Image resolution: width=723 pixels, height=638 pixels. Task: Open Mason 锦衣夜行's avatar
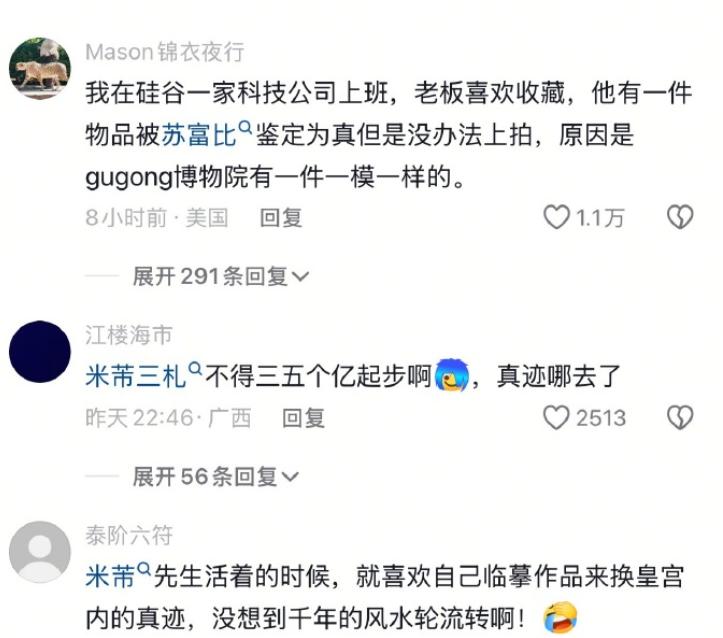coord(40,68)
